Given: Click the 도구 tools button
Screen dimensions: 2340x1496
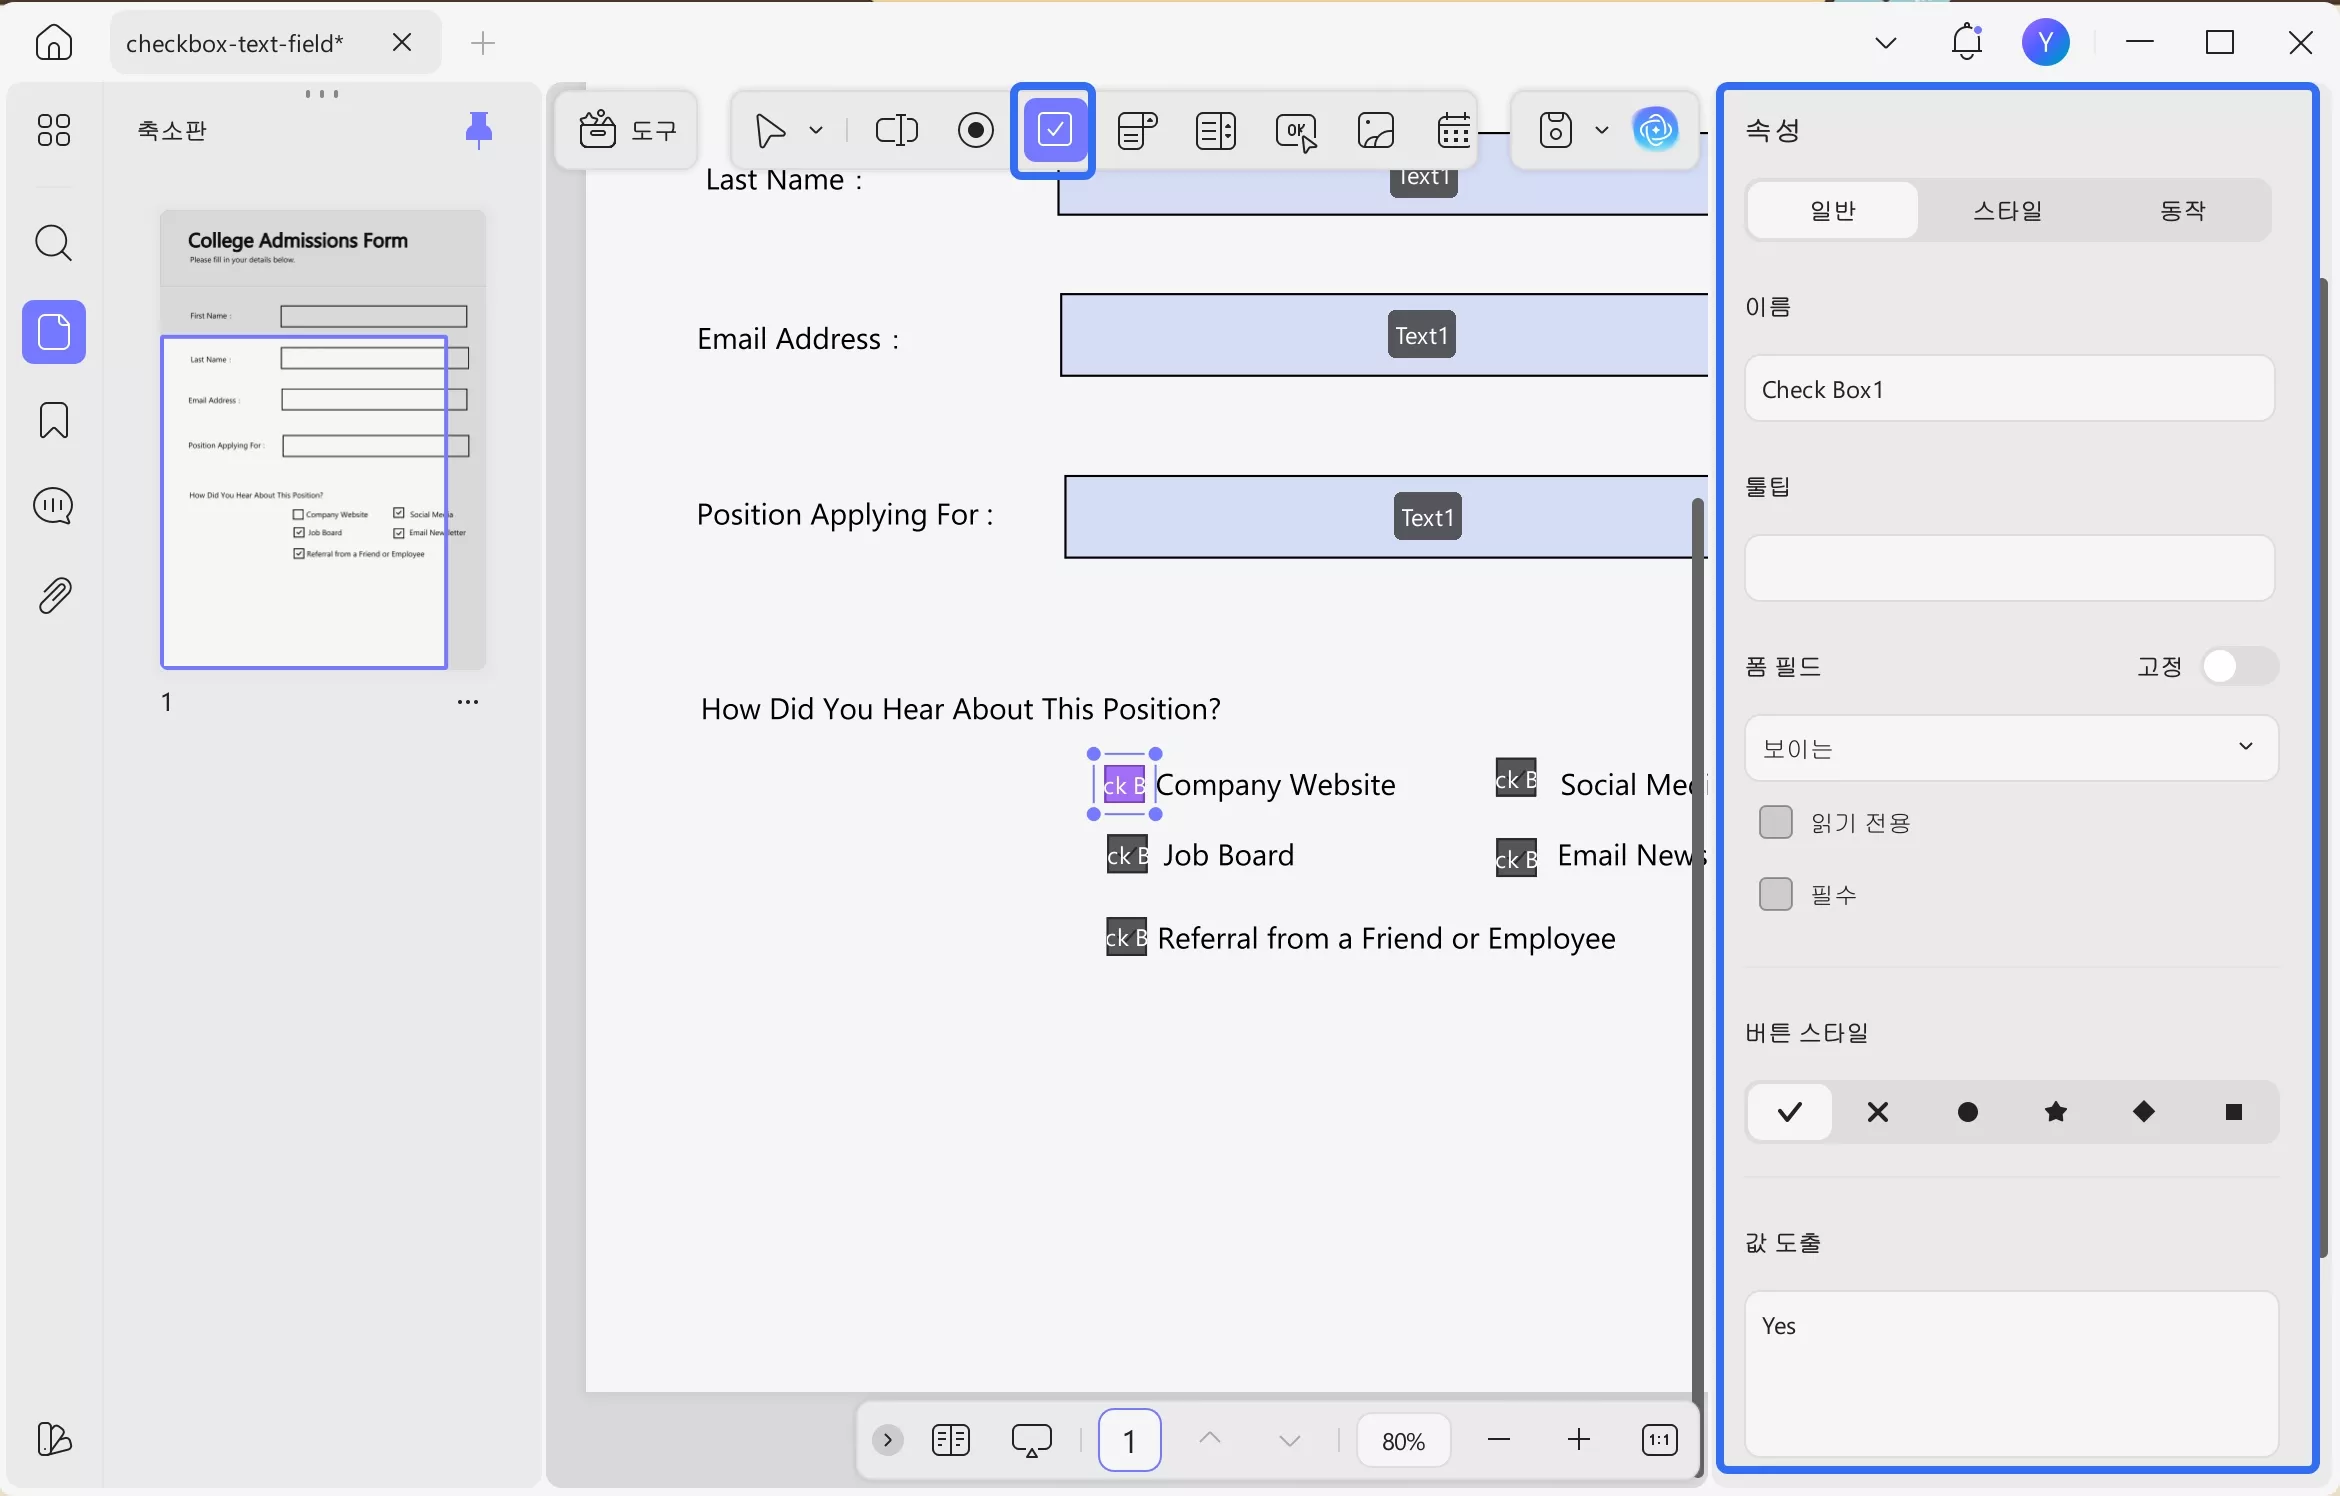Looking at the screenshot, I should 627,130.
